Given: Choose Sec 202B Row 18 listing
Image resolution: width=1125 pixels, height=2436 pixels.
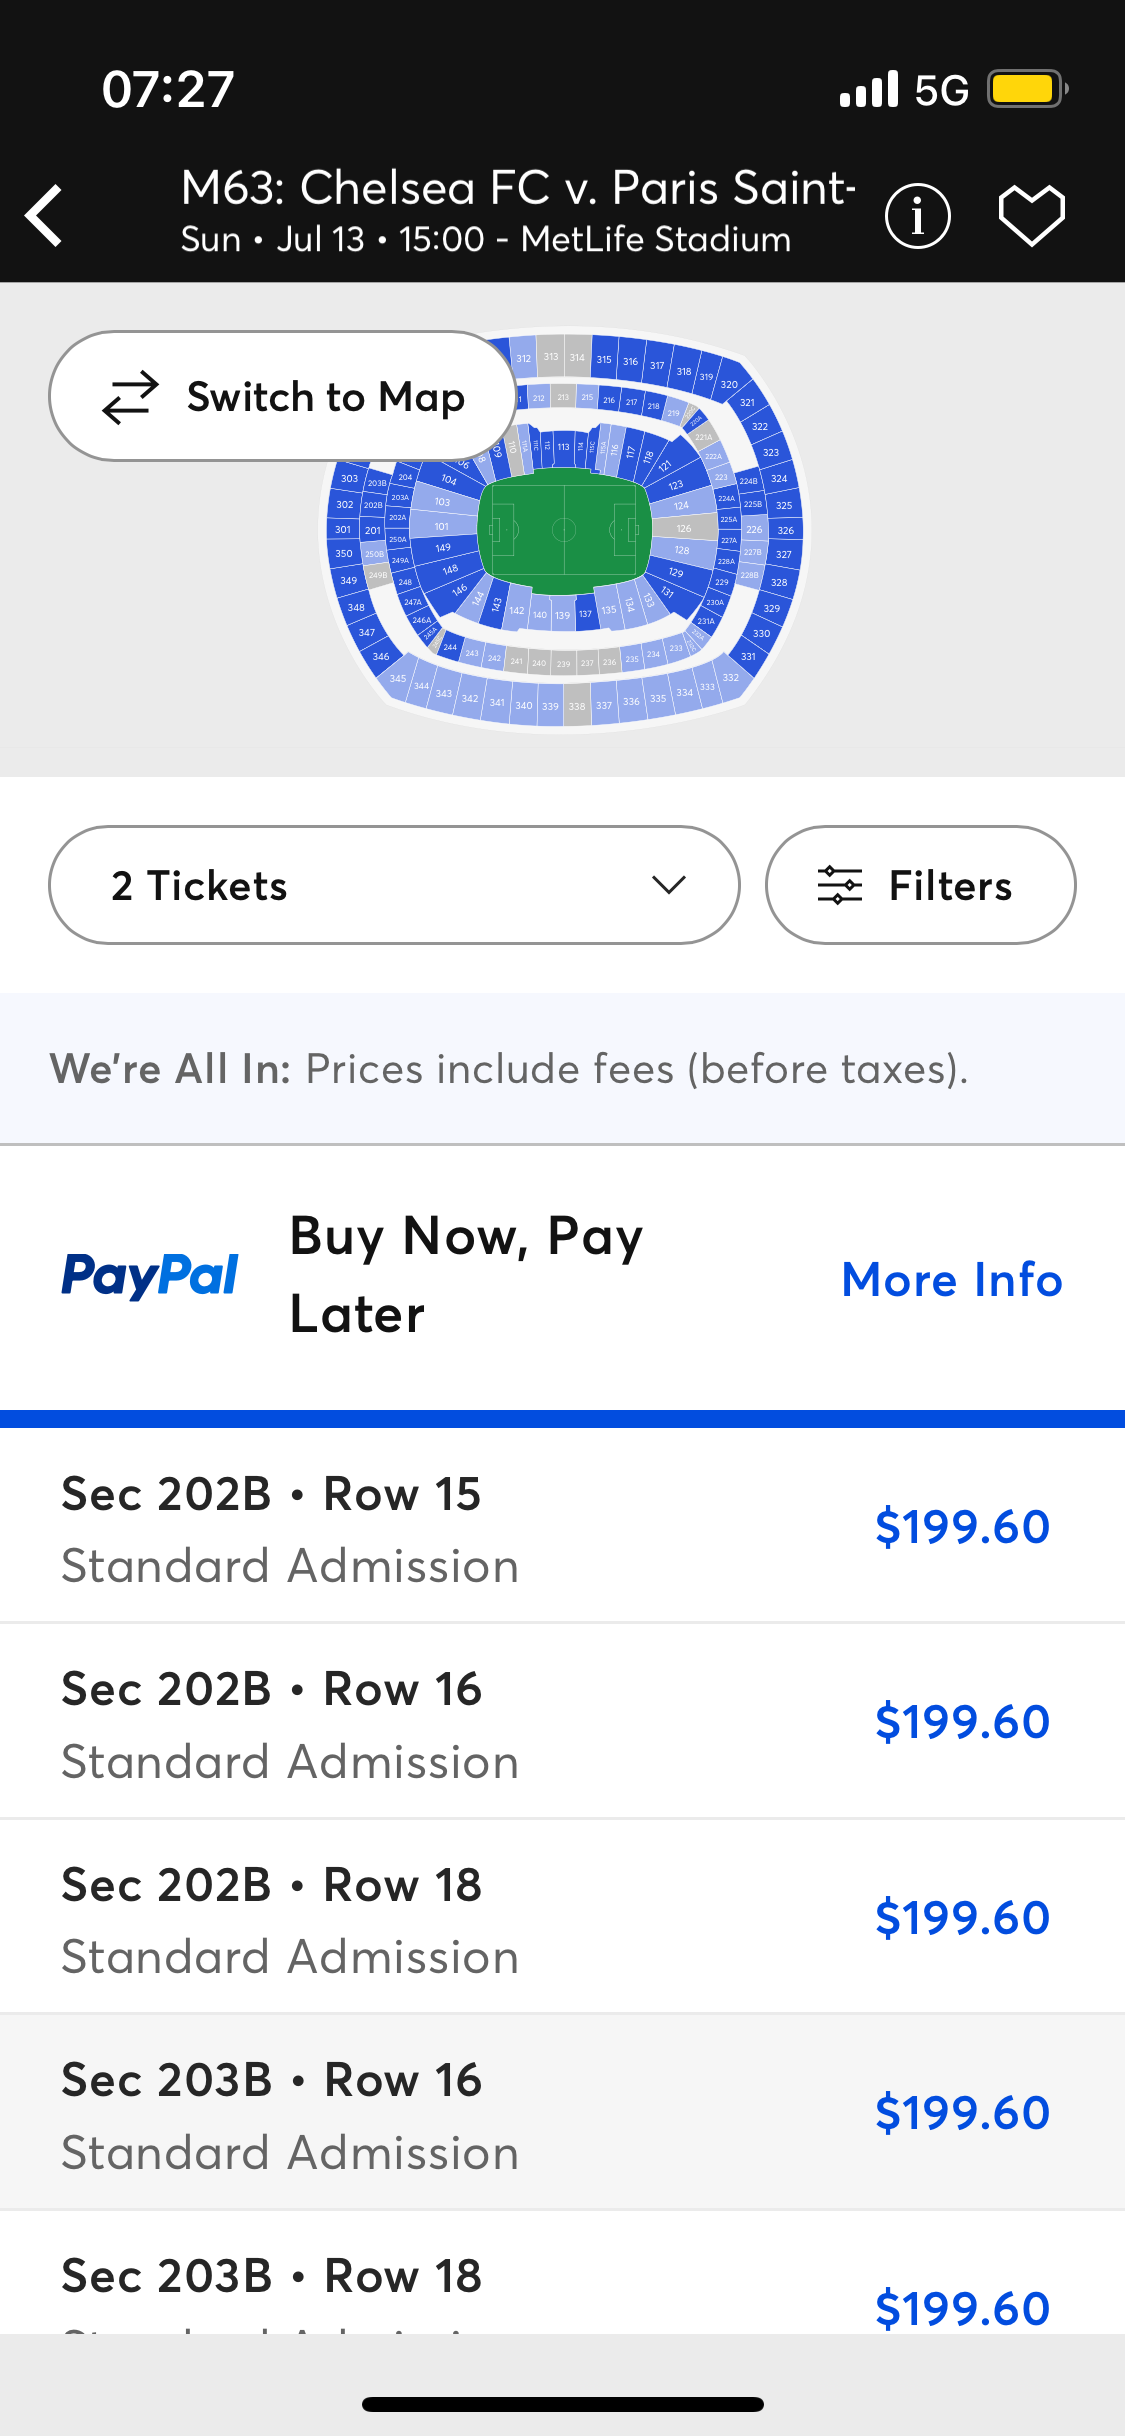Looking at the screenshot, I should [x=562, y=1917].
